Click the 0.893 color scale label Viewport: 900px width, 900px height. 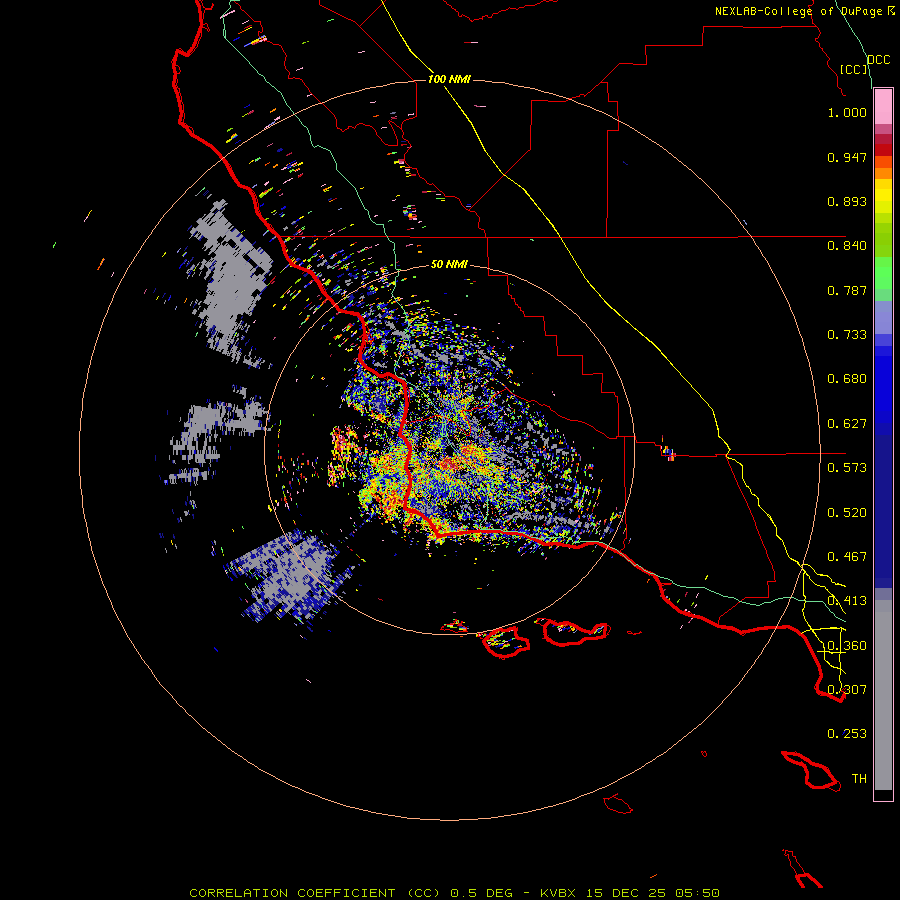(847, 201)
